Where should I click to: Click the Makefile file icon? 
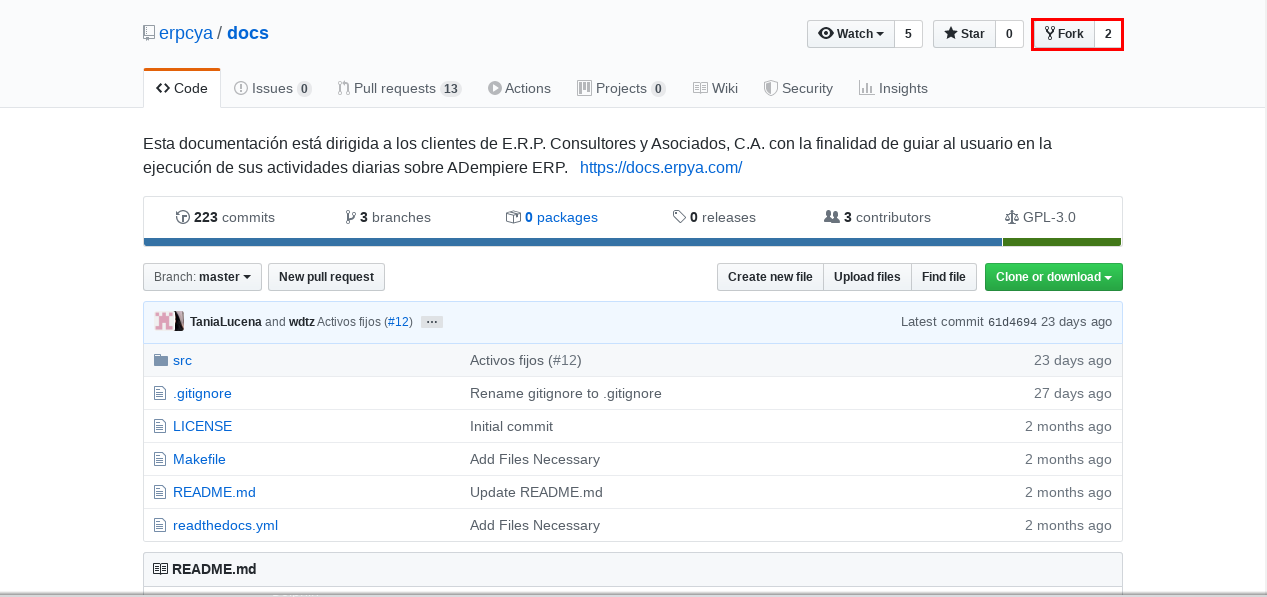point(160,459)
